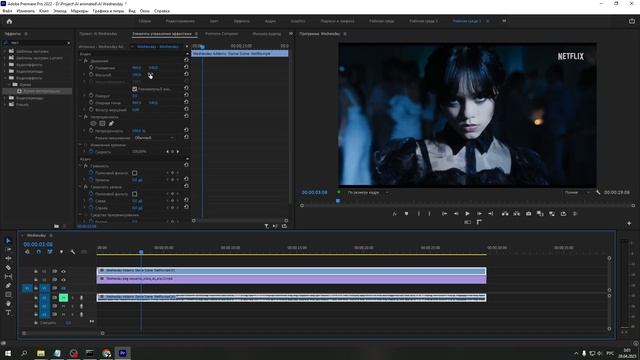Toggle timeline snapping magnet icon
640x360 pixels.
pos(39,252)
